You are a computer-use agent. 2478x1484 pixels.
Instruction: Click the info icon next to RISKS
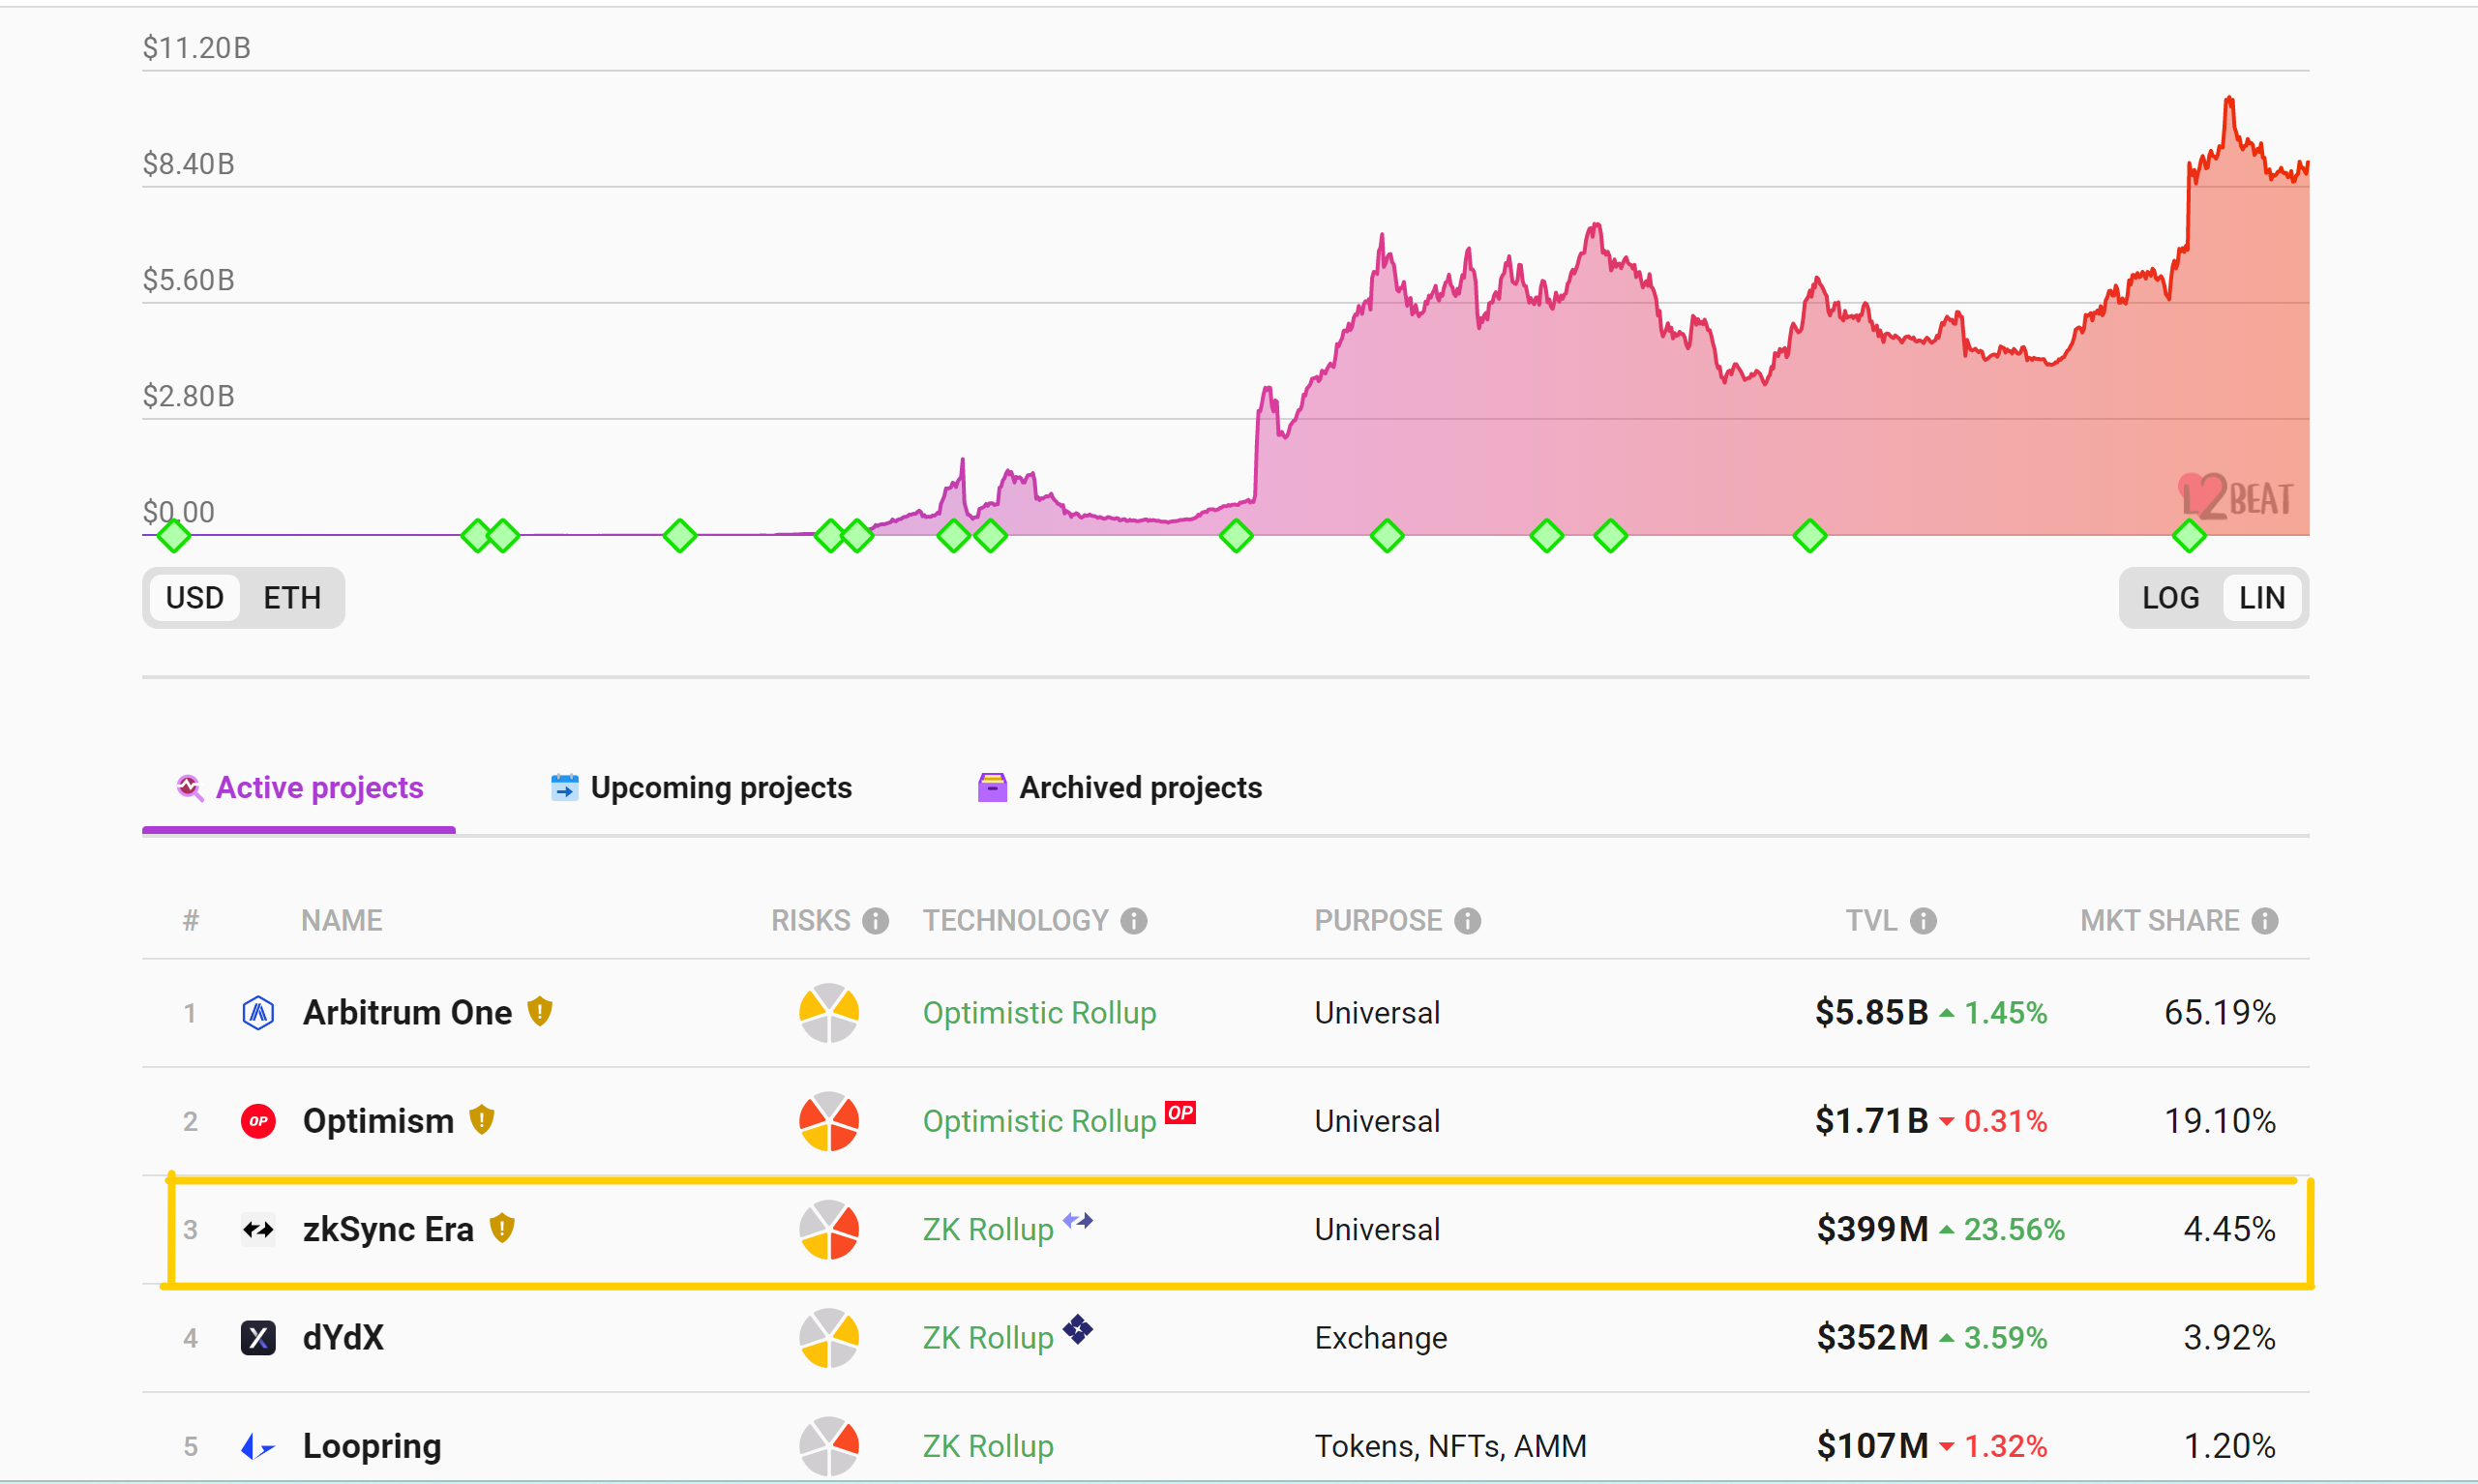(x=876, y=921)
